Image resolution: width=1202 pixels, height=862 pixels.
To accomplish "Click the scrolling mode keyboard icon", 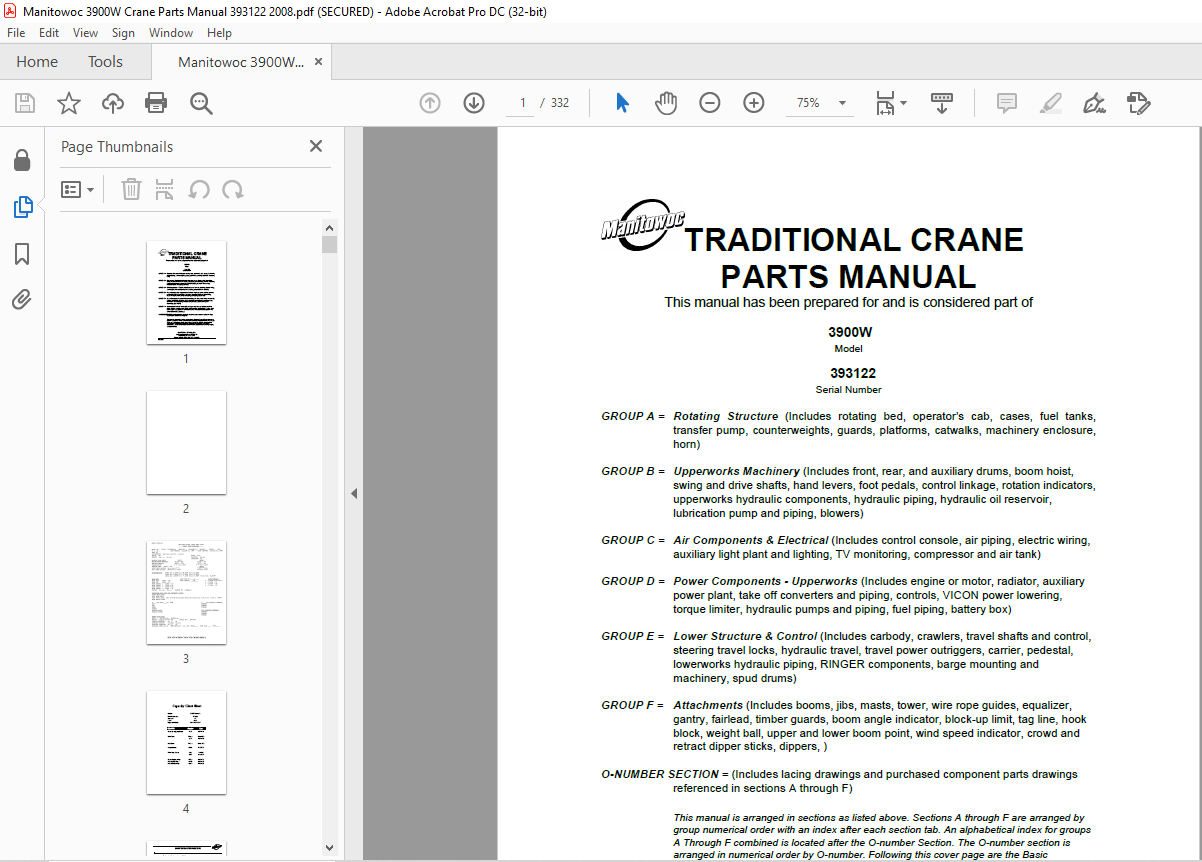I will pyautogui.click(x=941, y=103).
